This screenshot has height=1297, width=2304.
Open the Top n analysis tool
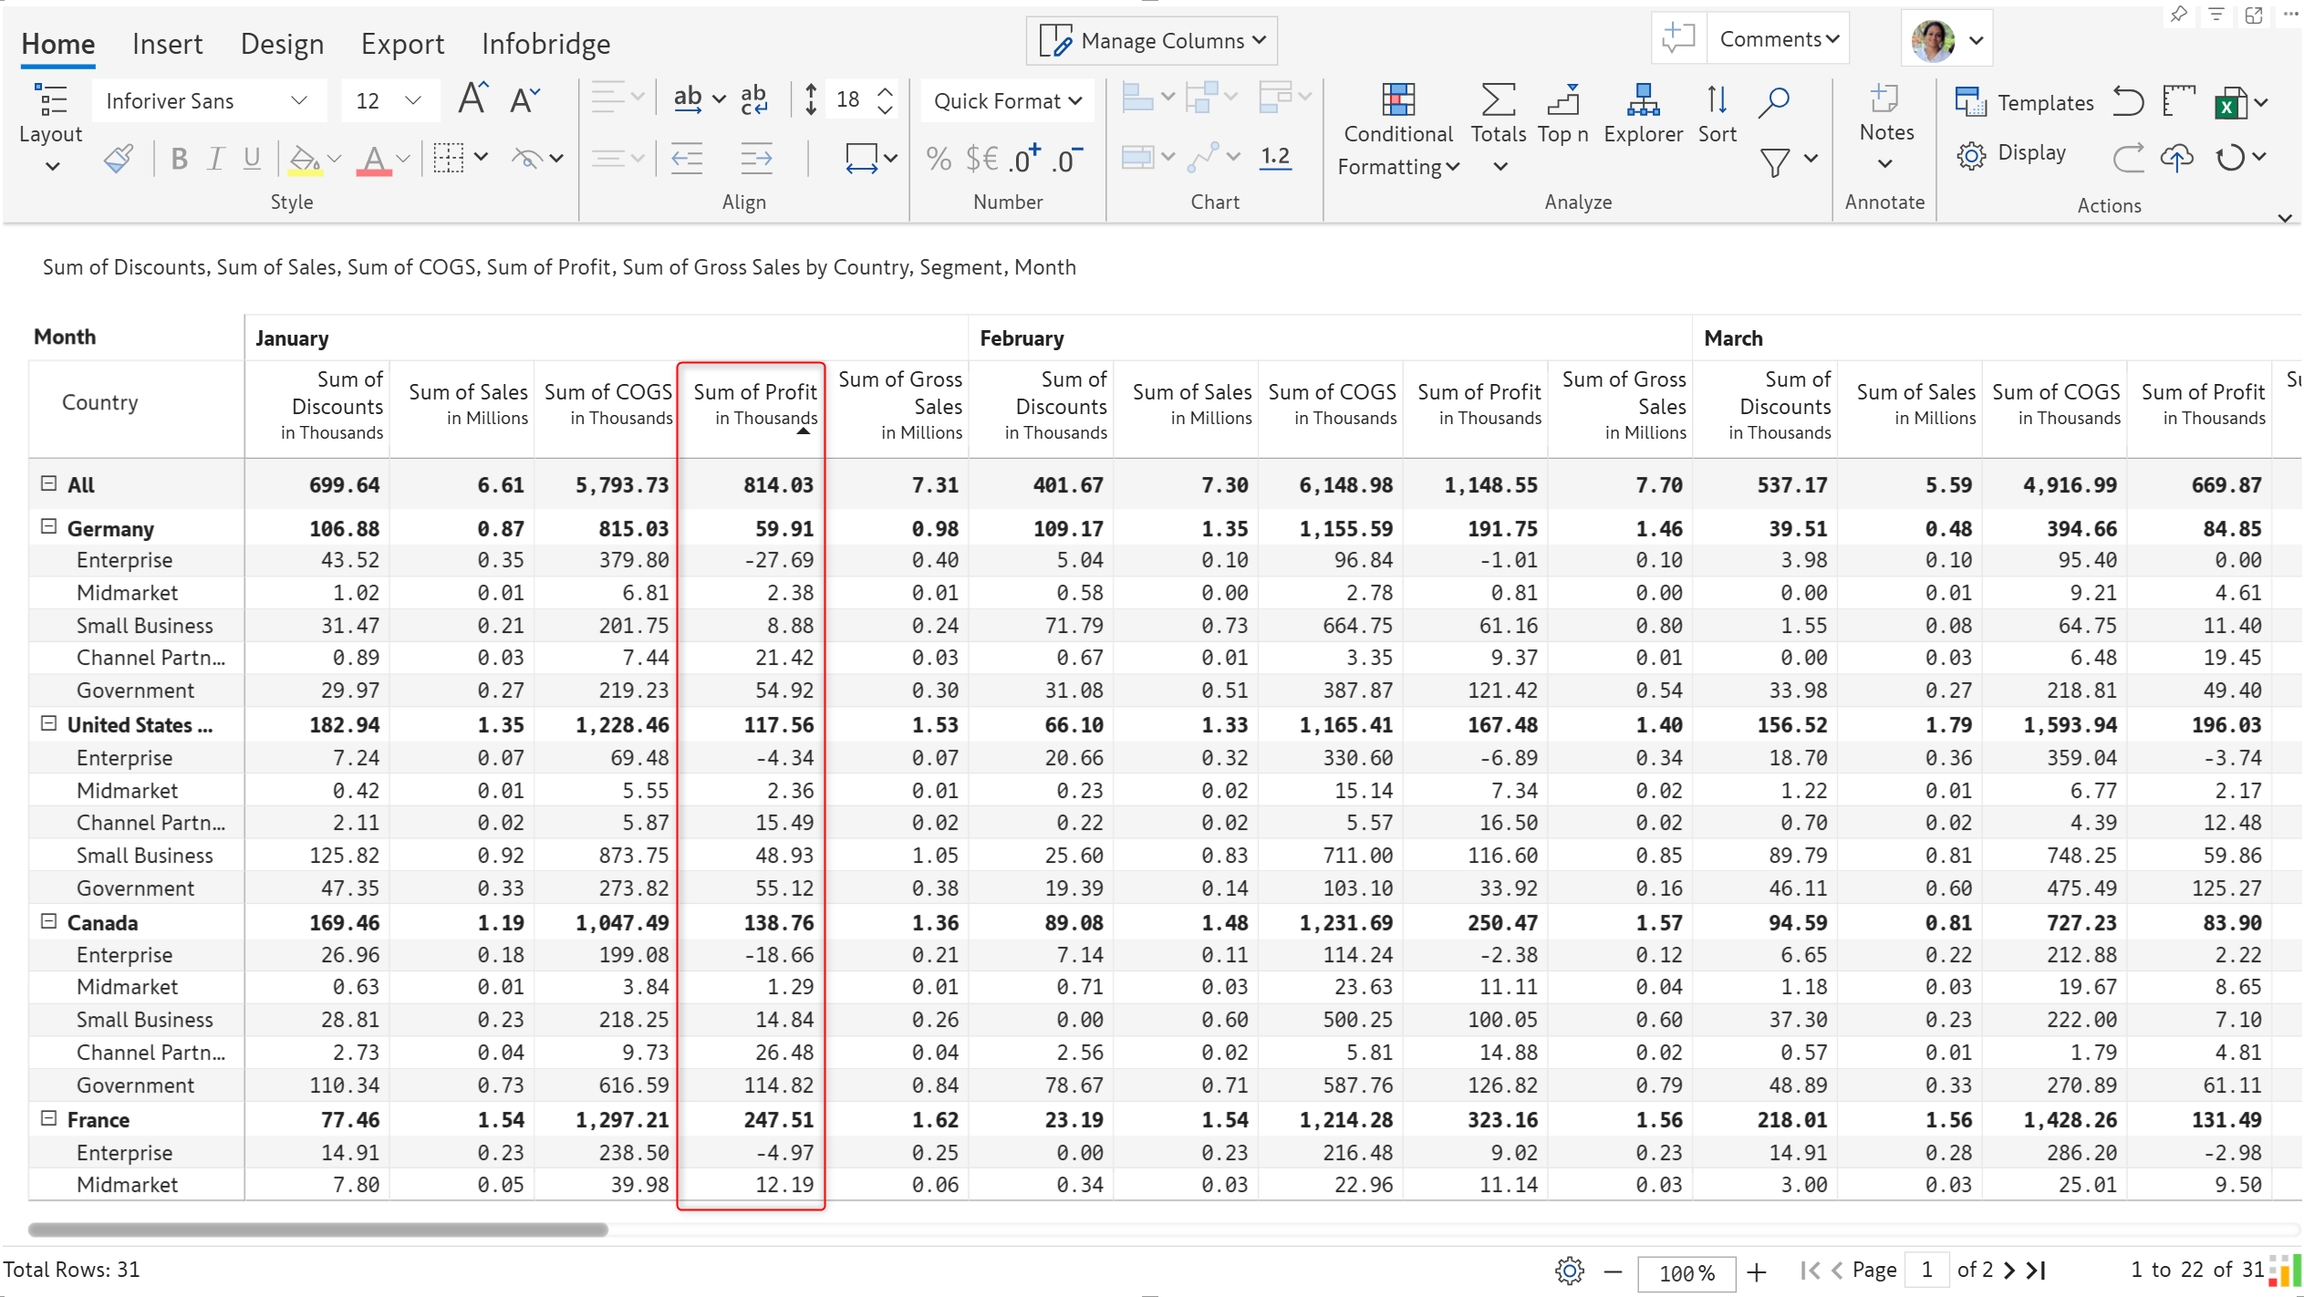click(x=1562, y=113)
